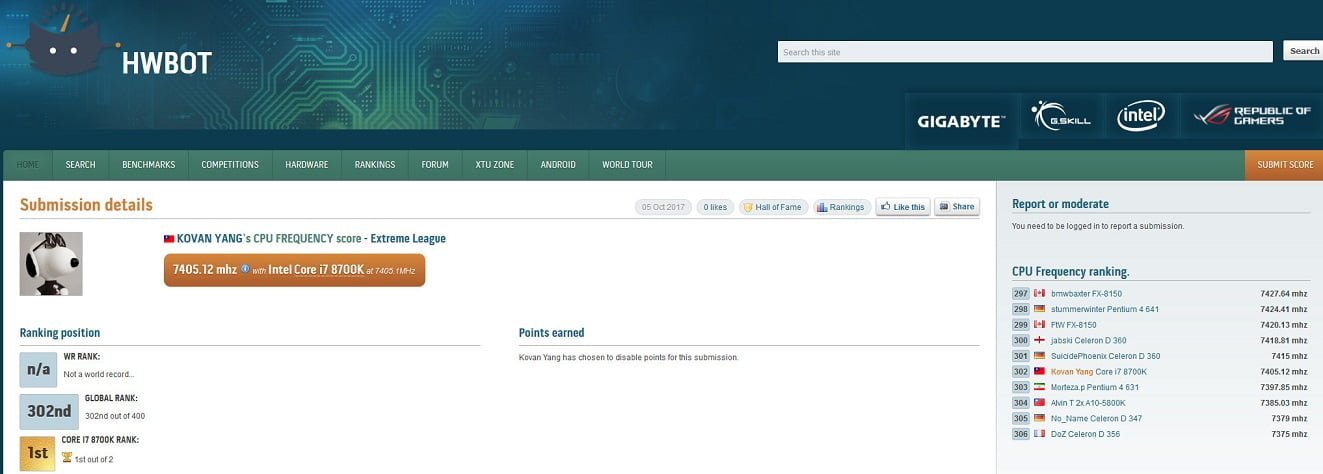1323x474 pixels.
Task: Click the Taiwan flag beside KOVAN YANG
Action: click(169, 239)
